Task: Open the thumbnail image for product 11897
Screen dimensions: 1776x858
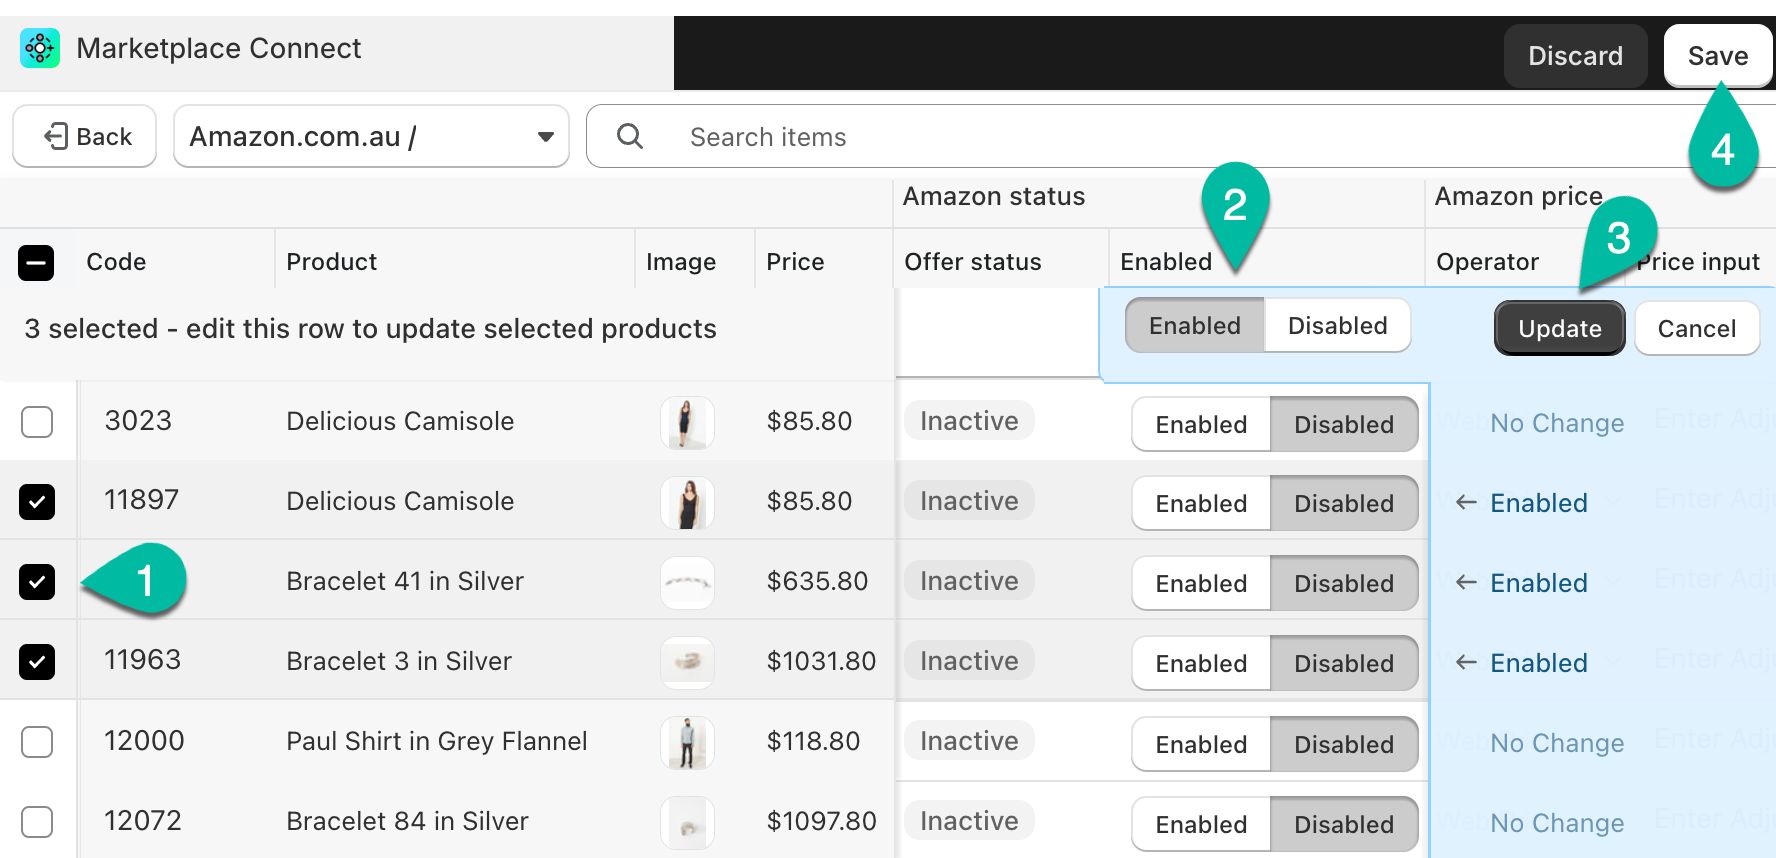Action: (687, 503)
